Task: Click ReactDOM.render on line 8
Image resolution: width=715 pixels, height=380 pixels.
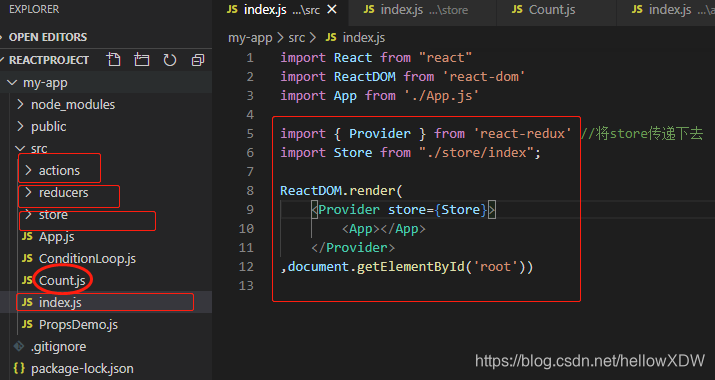Action: (x=338, y=190)
